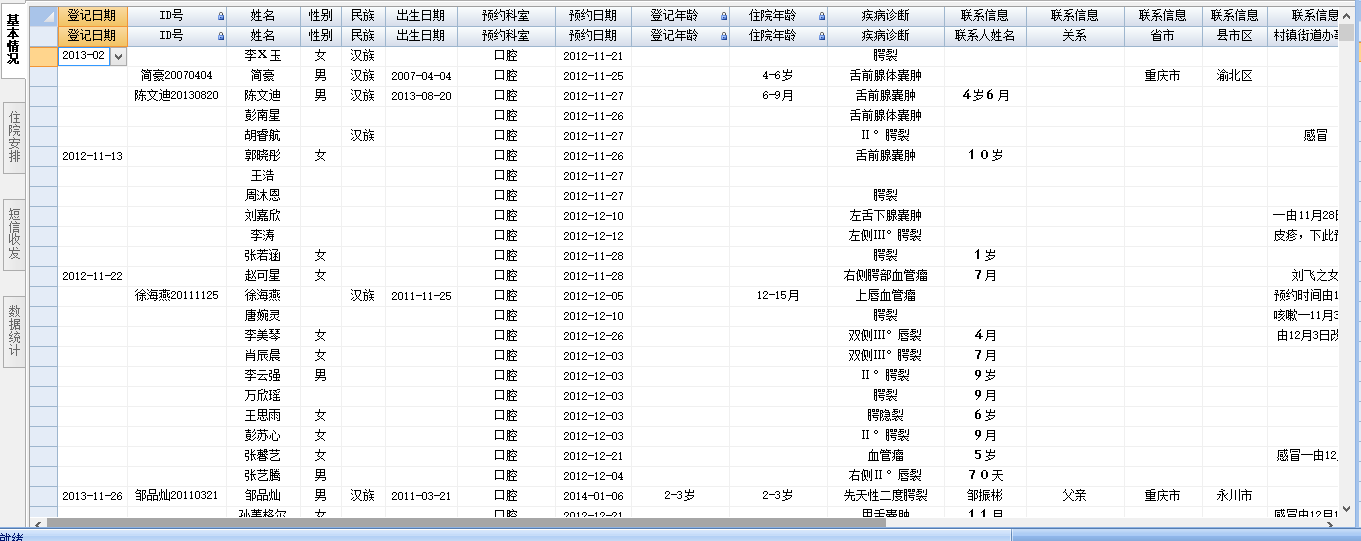Click the horizontal scrollbar left arrow
1361x541 pixels.
pyautogui.click(x=38, y=522)
